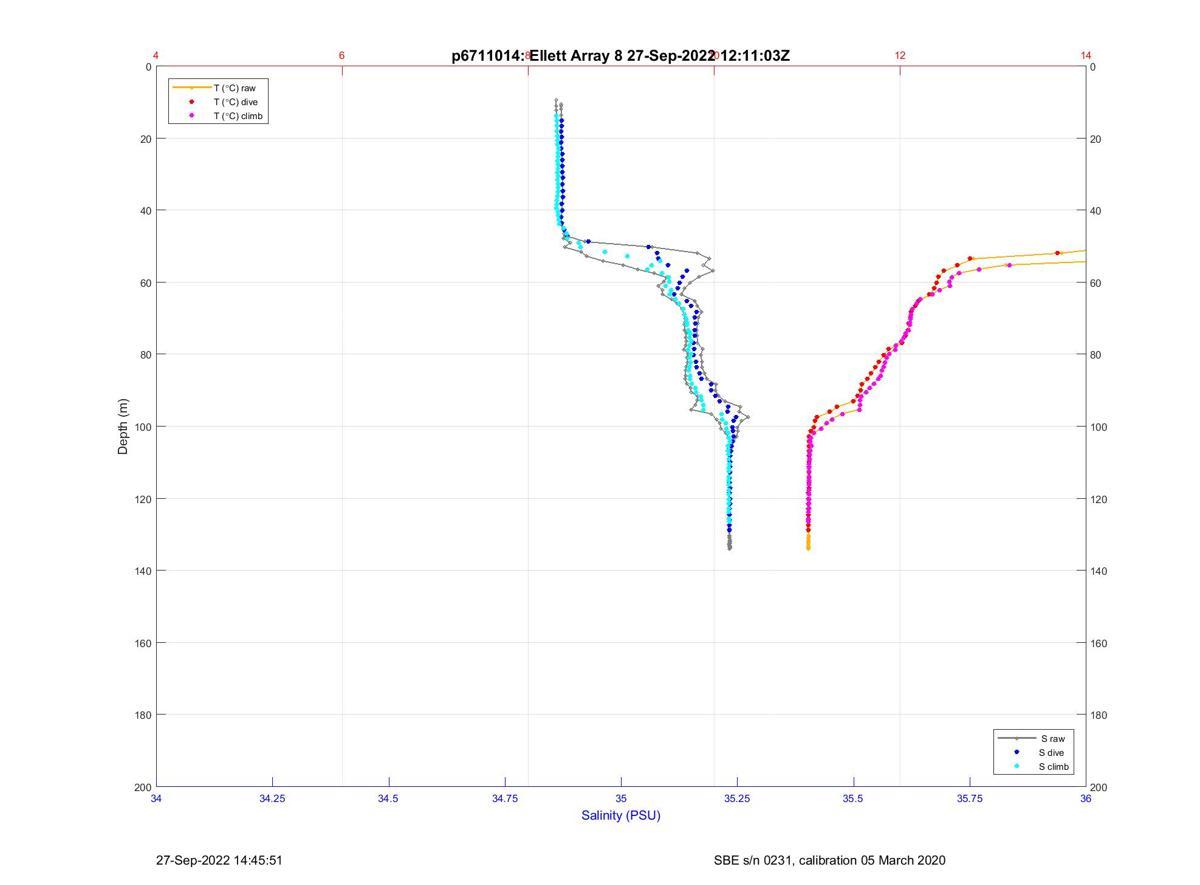Click right-axis depth tick '180'

point(1100,715)
